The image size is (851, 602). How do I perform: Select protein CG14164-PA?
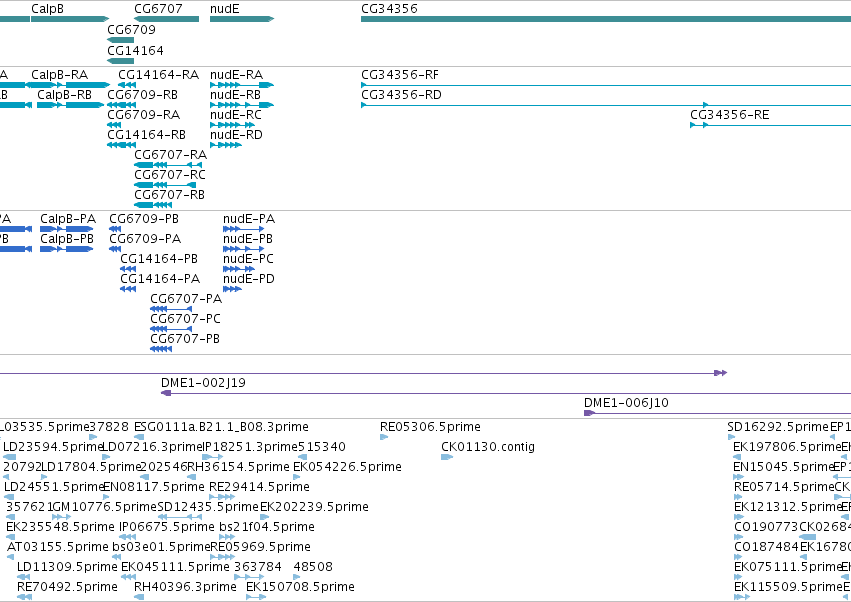click(x=160, y=279)
